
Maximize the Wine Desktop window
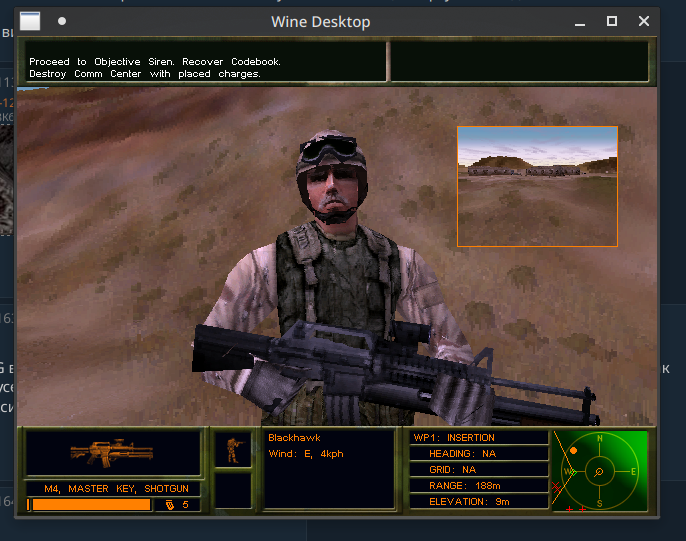tap(612, 21)
